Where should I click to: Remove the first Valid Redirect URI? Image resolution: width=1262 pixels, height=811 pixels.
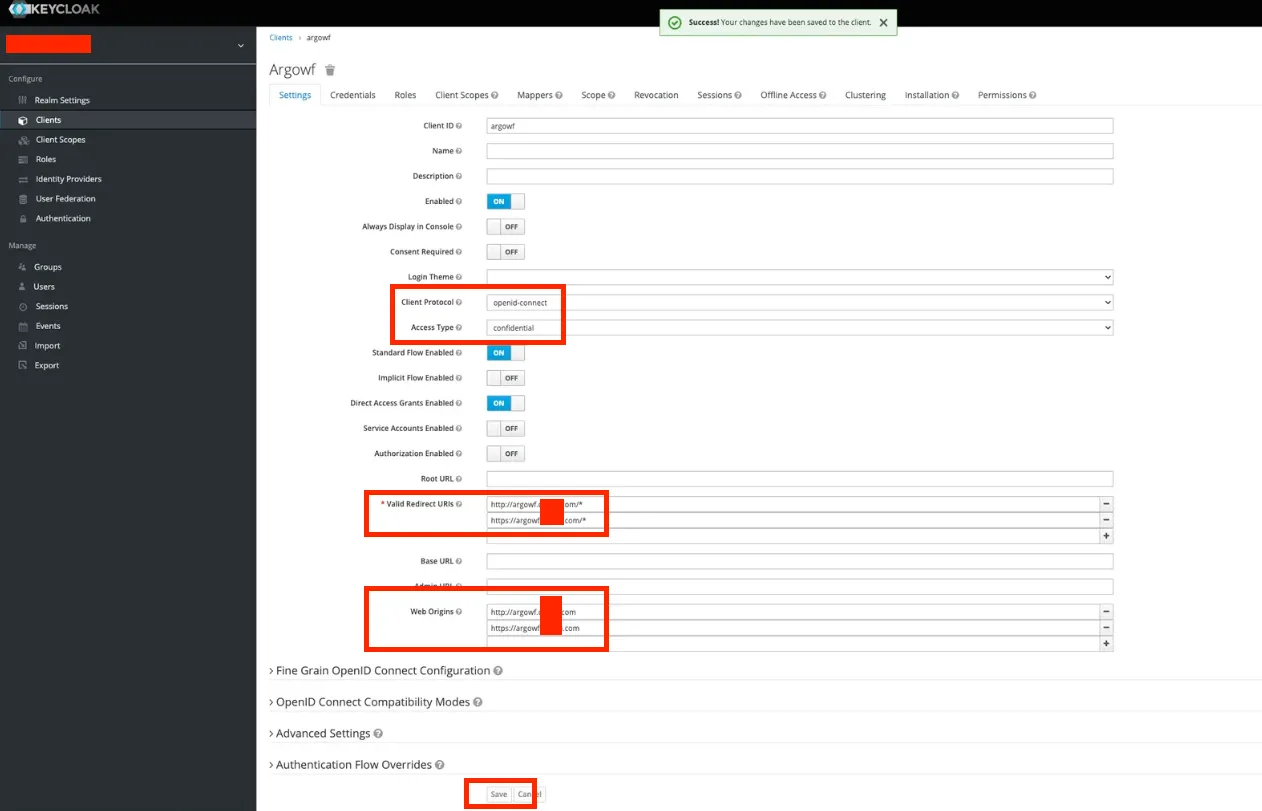tap(1106, 504)
